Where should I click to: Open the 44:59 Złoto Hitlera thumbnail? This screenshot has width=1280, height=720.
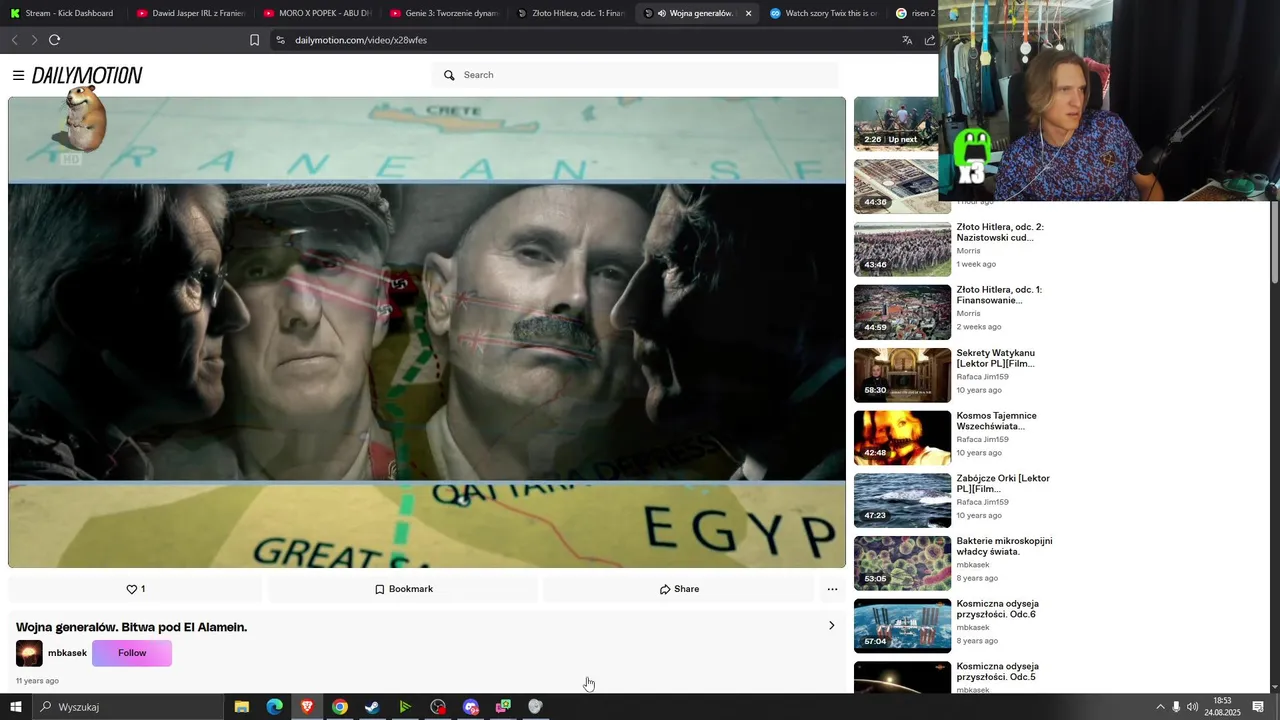tap(902, 312)
